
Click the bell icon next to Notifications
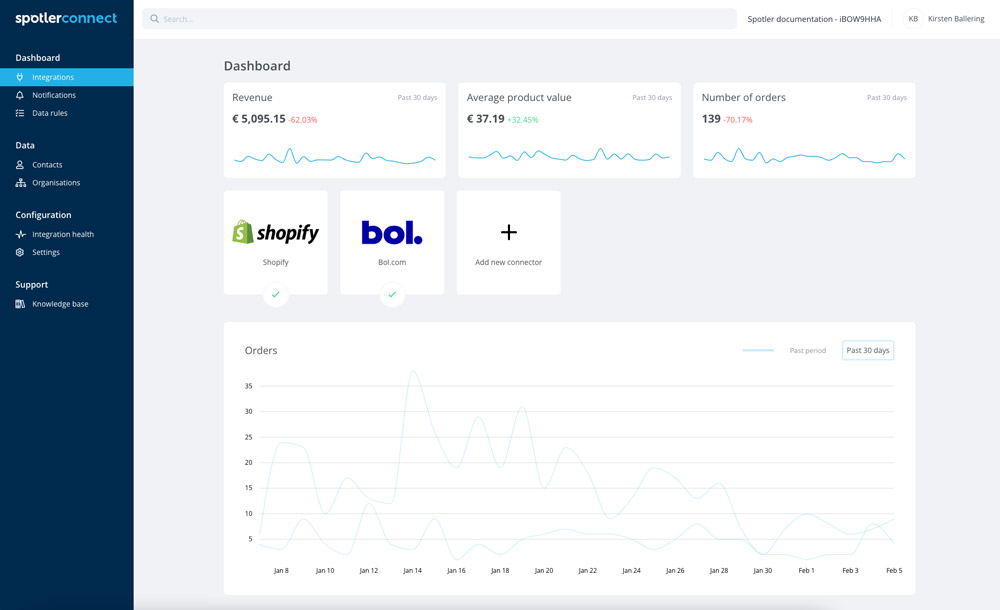coord(20,95)
